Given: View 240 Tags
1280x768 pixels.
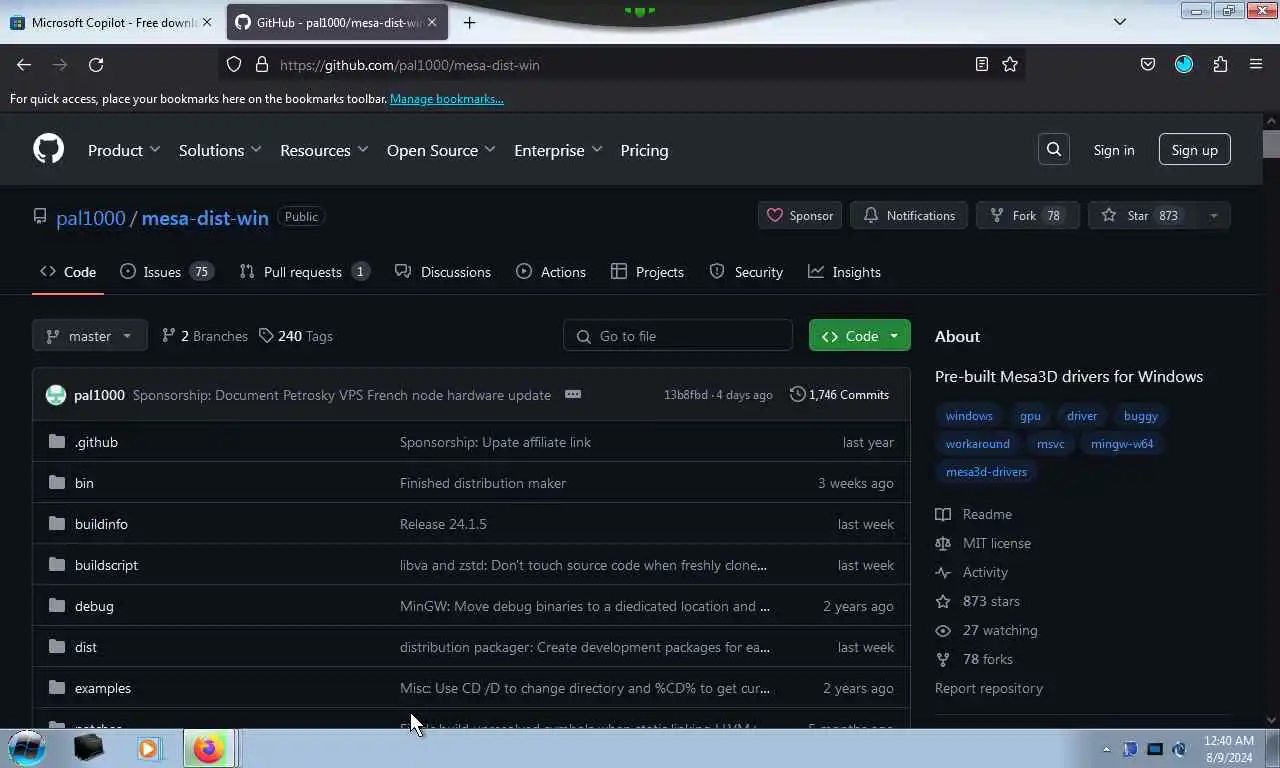Looking at the screenshot, I should [296, 336].
